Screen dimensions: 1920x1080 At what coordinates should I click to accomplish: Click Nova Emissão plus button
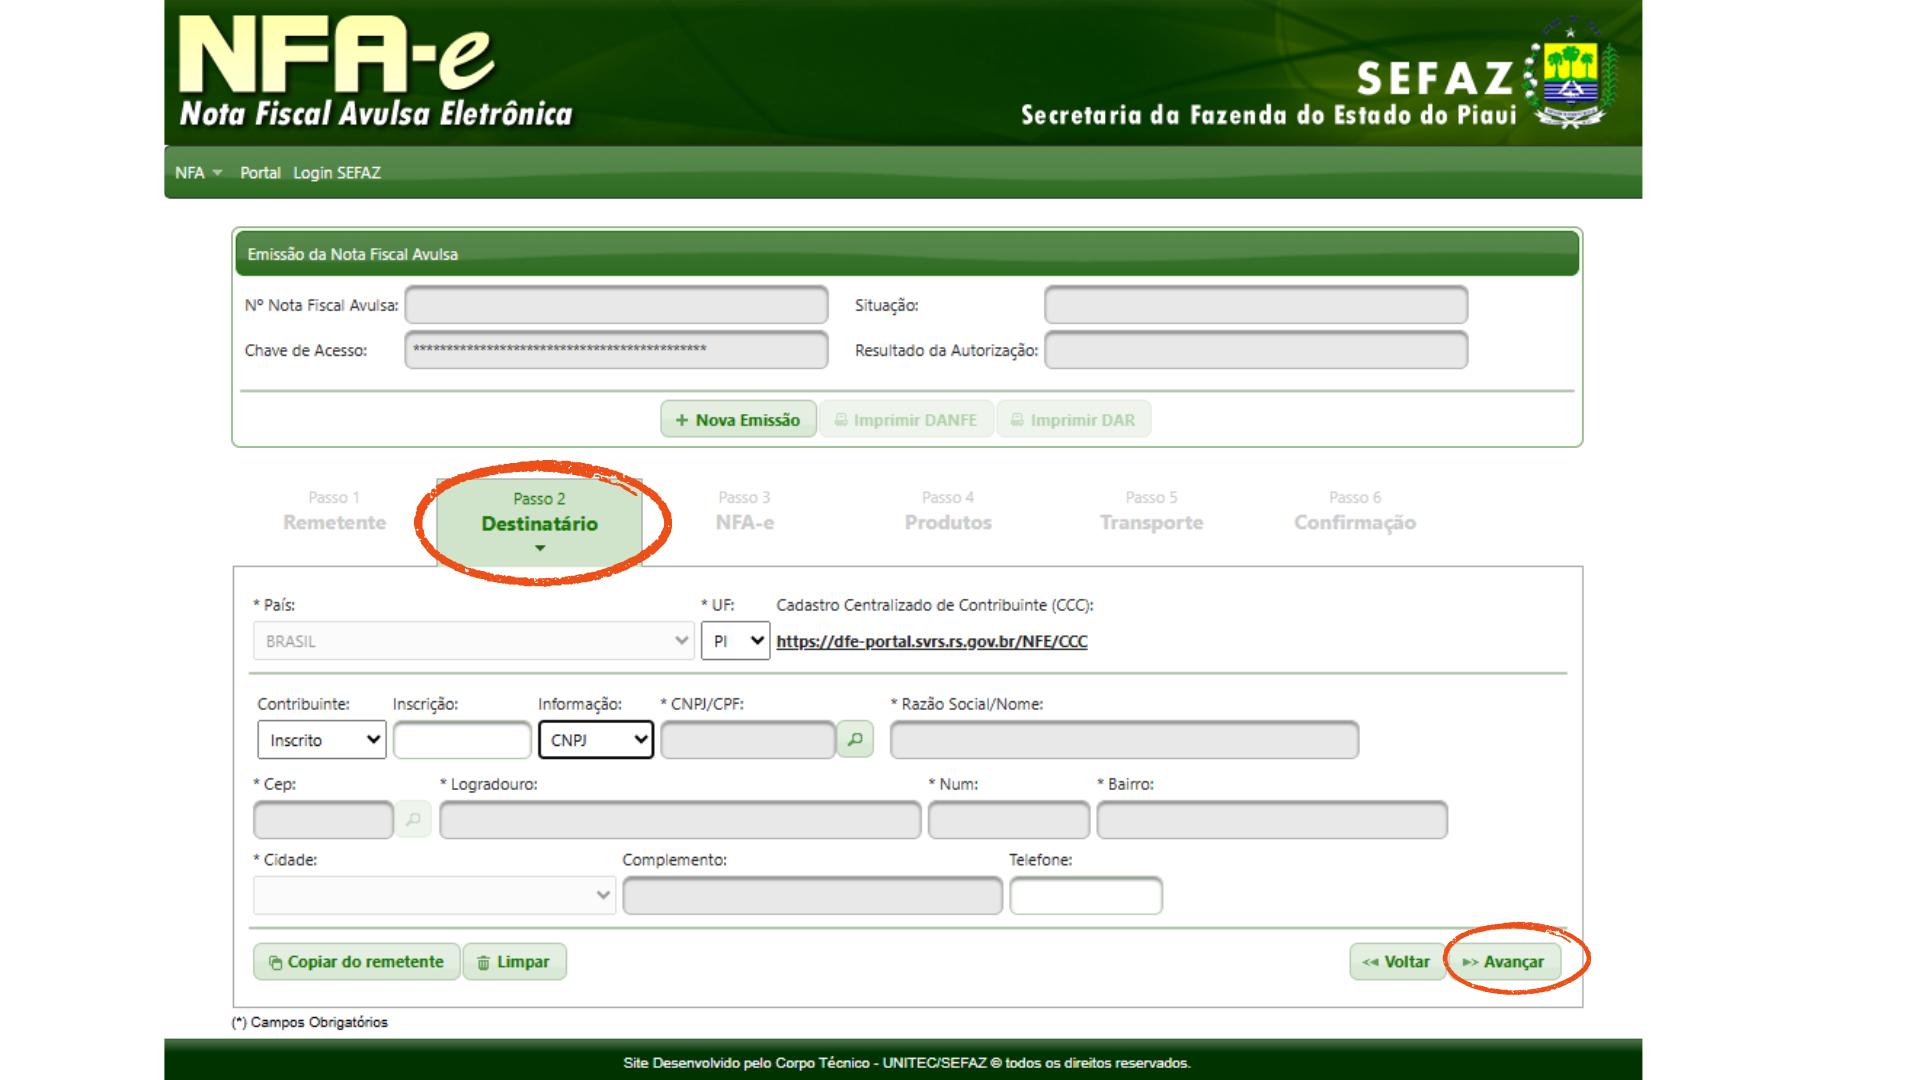pyautogui.click(x=738, y=420)
